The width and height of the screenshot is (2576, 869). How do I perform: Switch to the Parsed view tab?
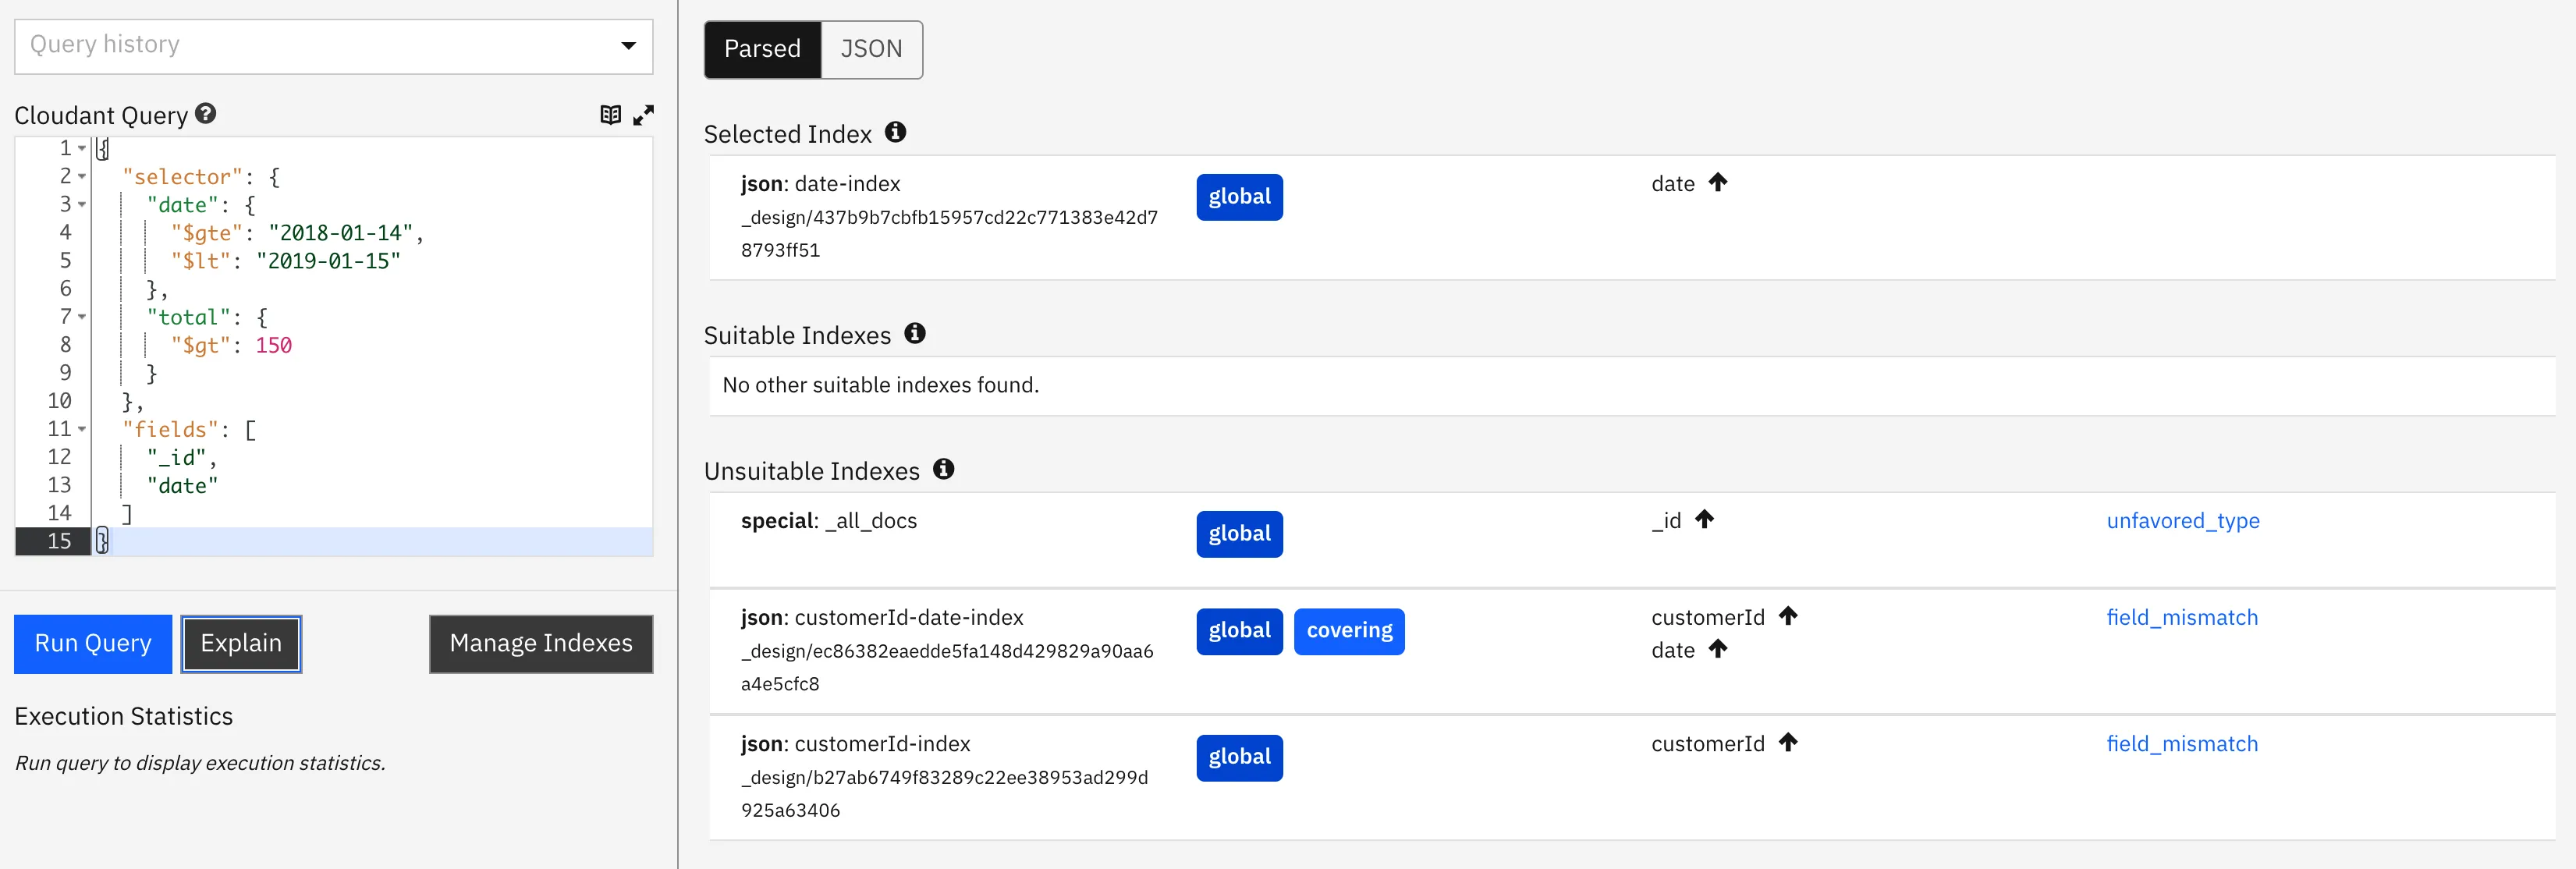pyautogui.click(x=762, y=49)
